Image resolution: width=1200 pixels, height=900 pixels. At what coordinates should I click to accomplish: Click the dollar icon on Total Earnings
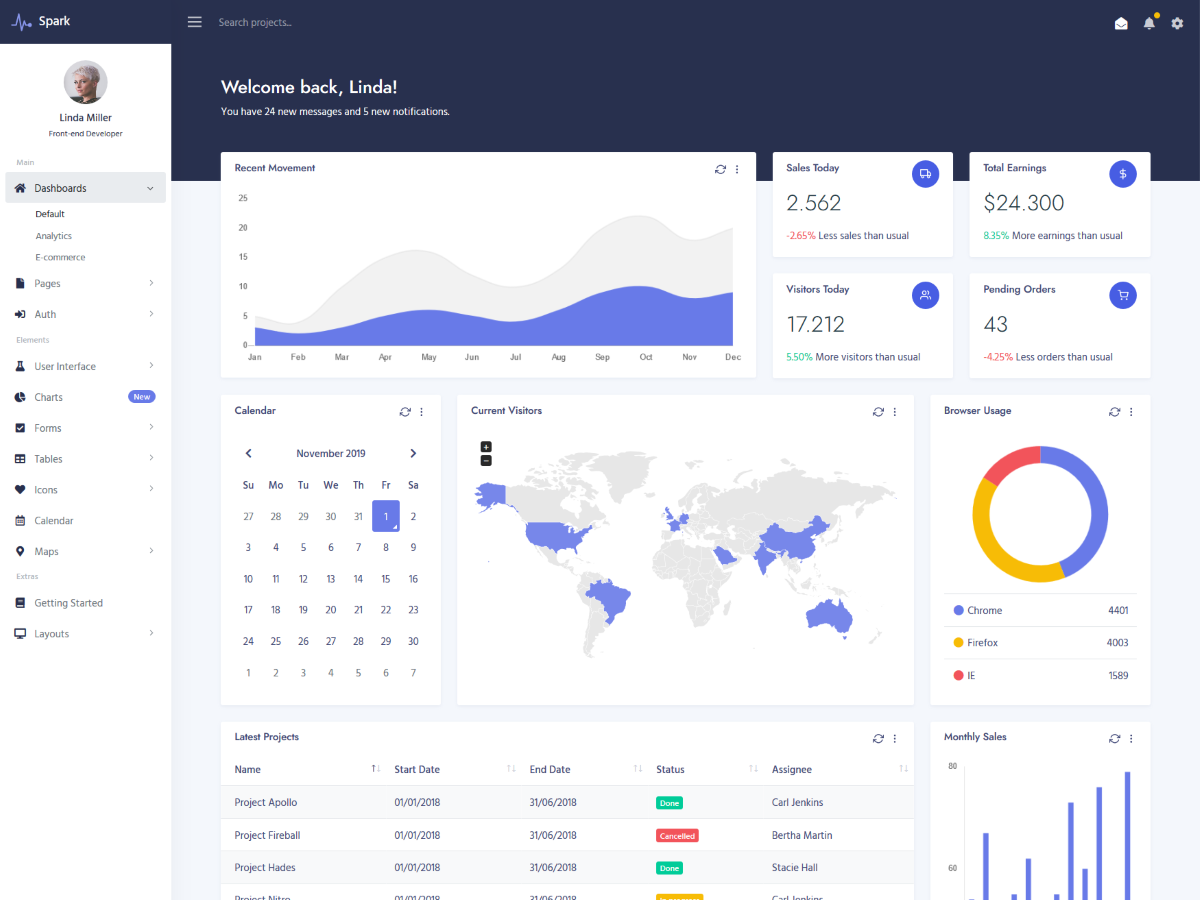click(x=1122, y=173)
